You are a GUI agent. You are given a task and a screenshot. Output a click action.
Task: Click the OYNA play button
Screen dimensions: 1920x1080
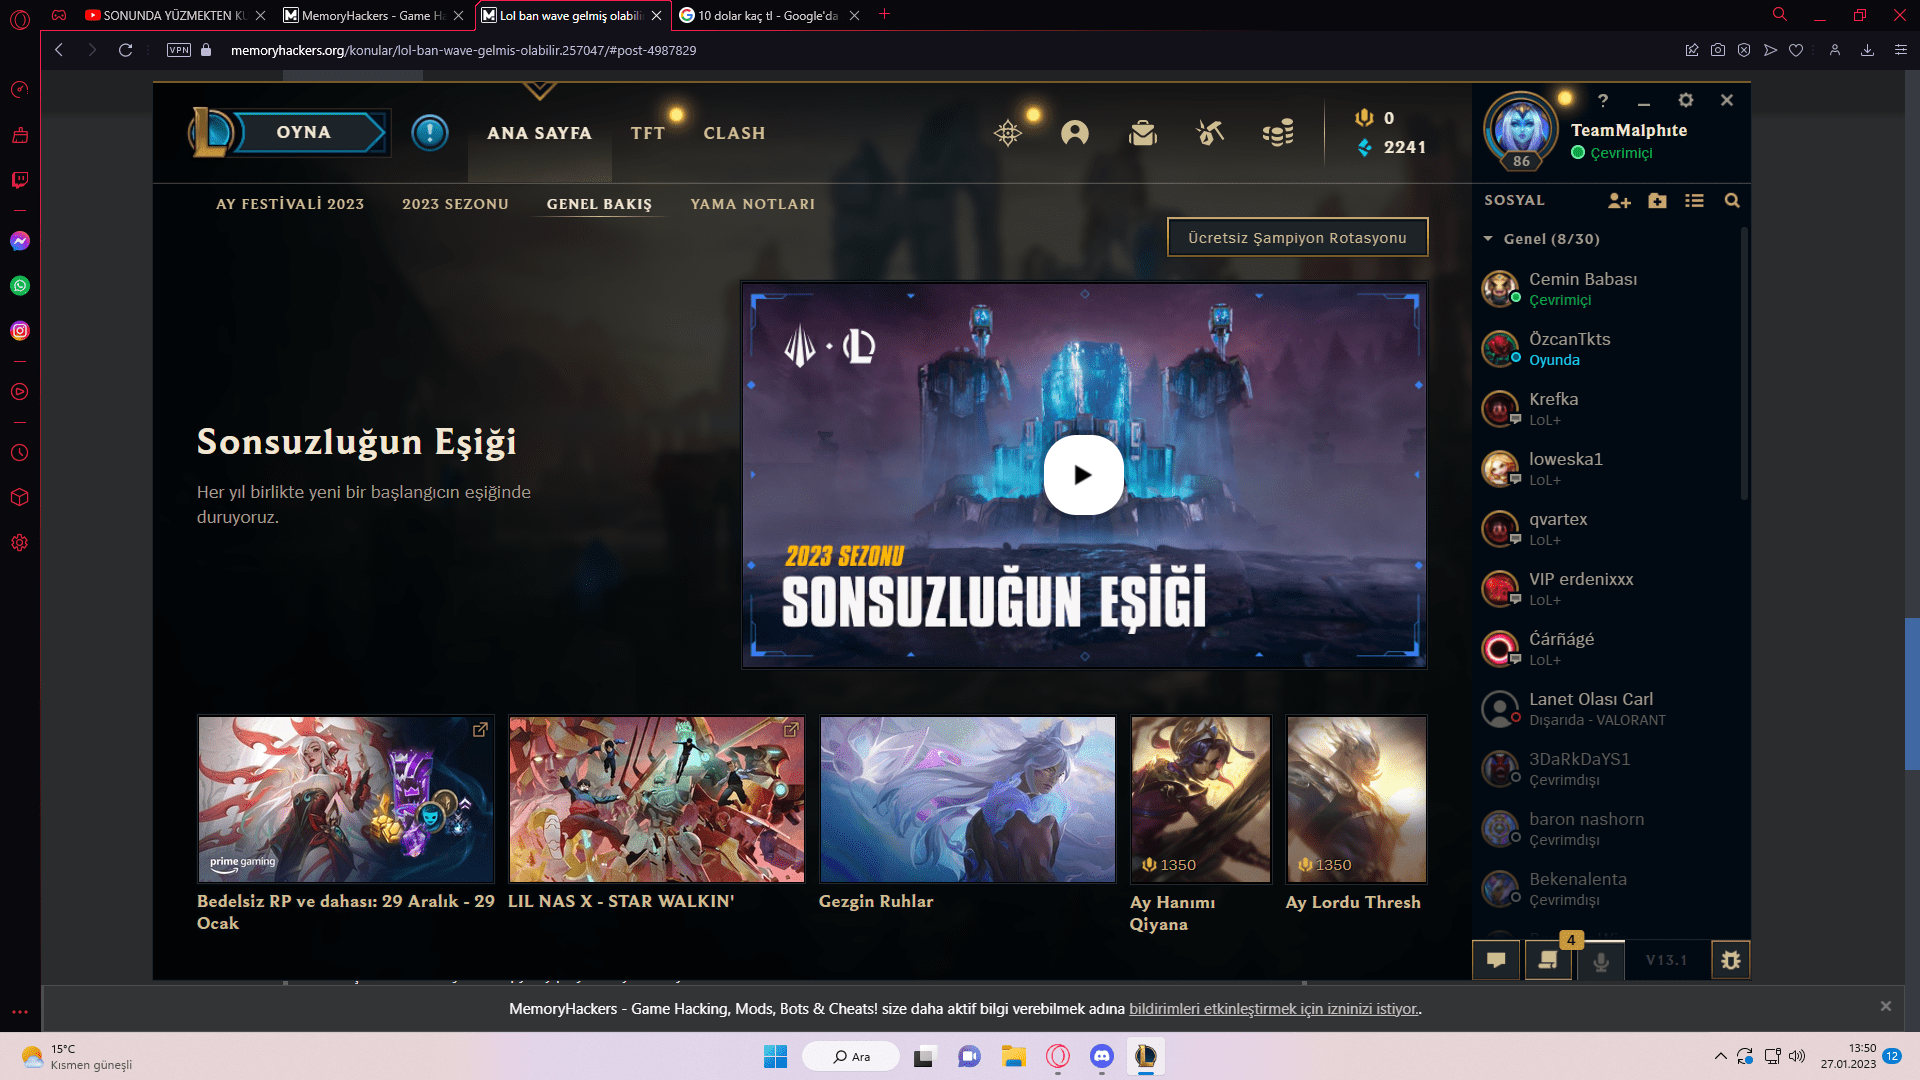point(303,132)
